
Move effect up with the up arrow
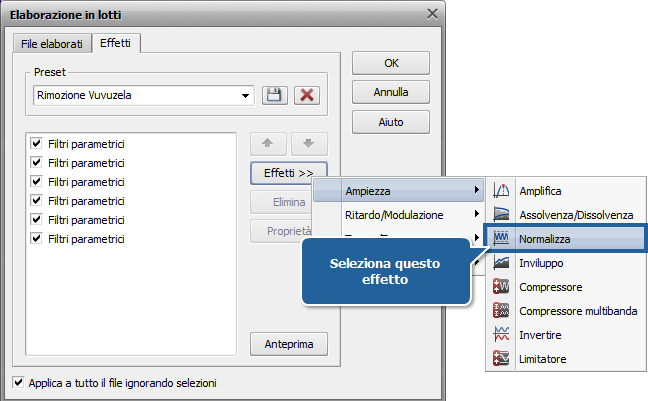(268, 143)
